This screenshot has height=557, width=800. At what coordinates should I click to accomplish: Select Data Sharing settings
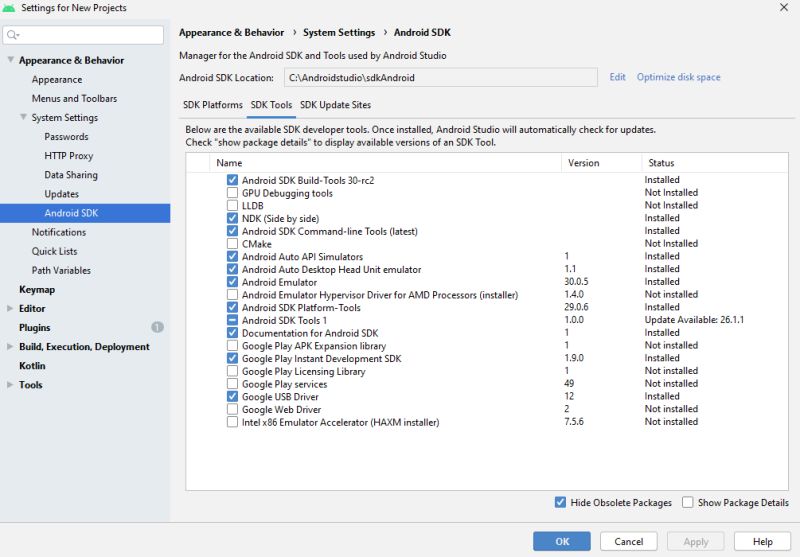point(71,175)
